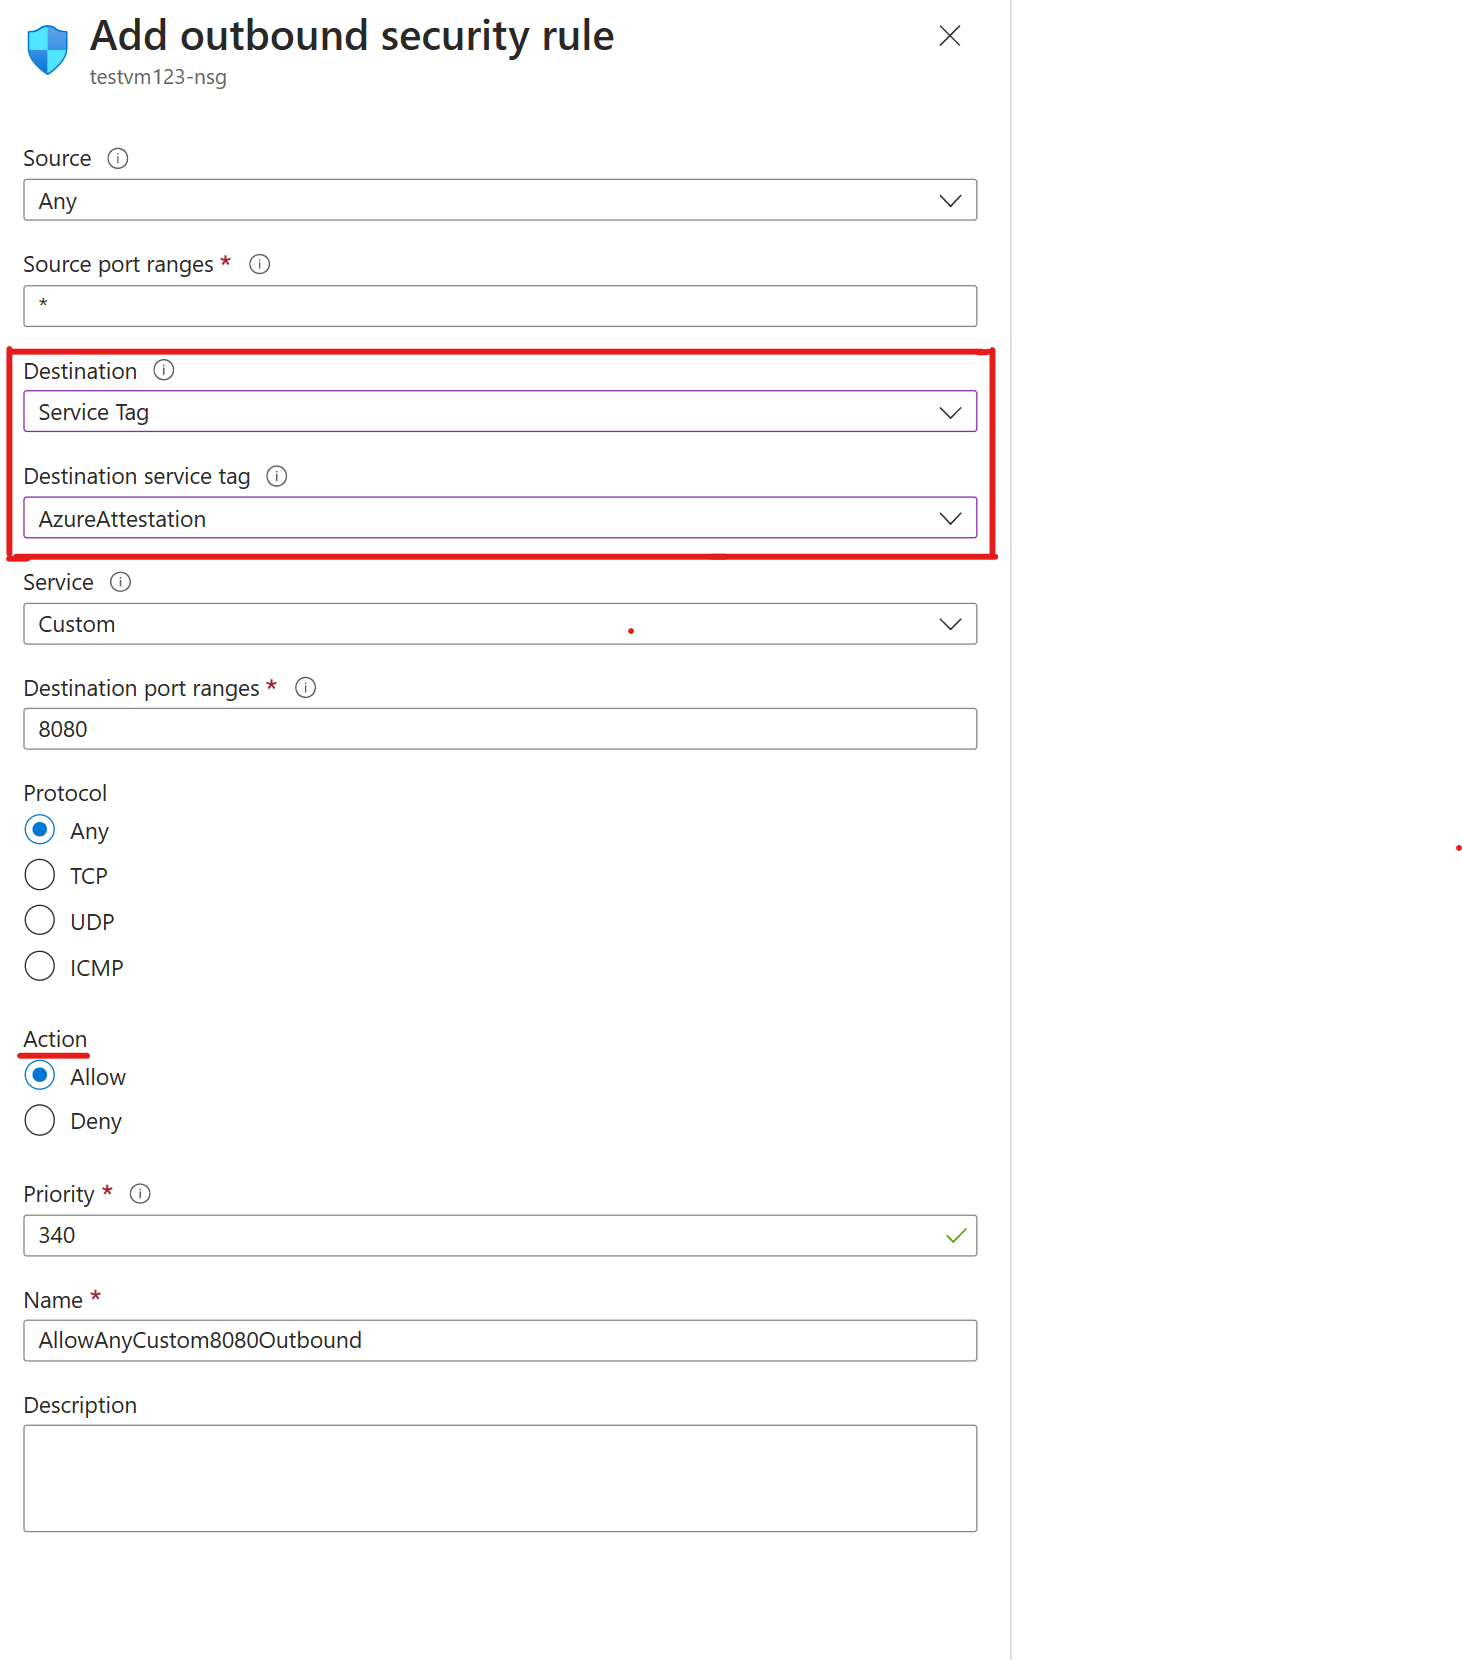The image size is (1462, 1660).
Task: Click the Action section label
Action: (x=55, y=1039)
